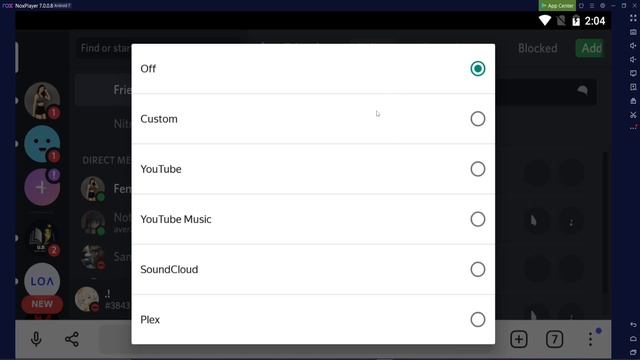Choose the Custom radio button
The height and width of the screenshot is (360, 640).
478,119
